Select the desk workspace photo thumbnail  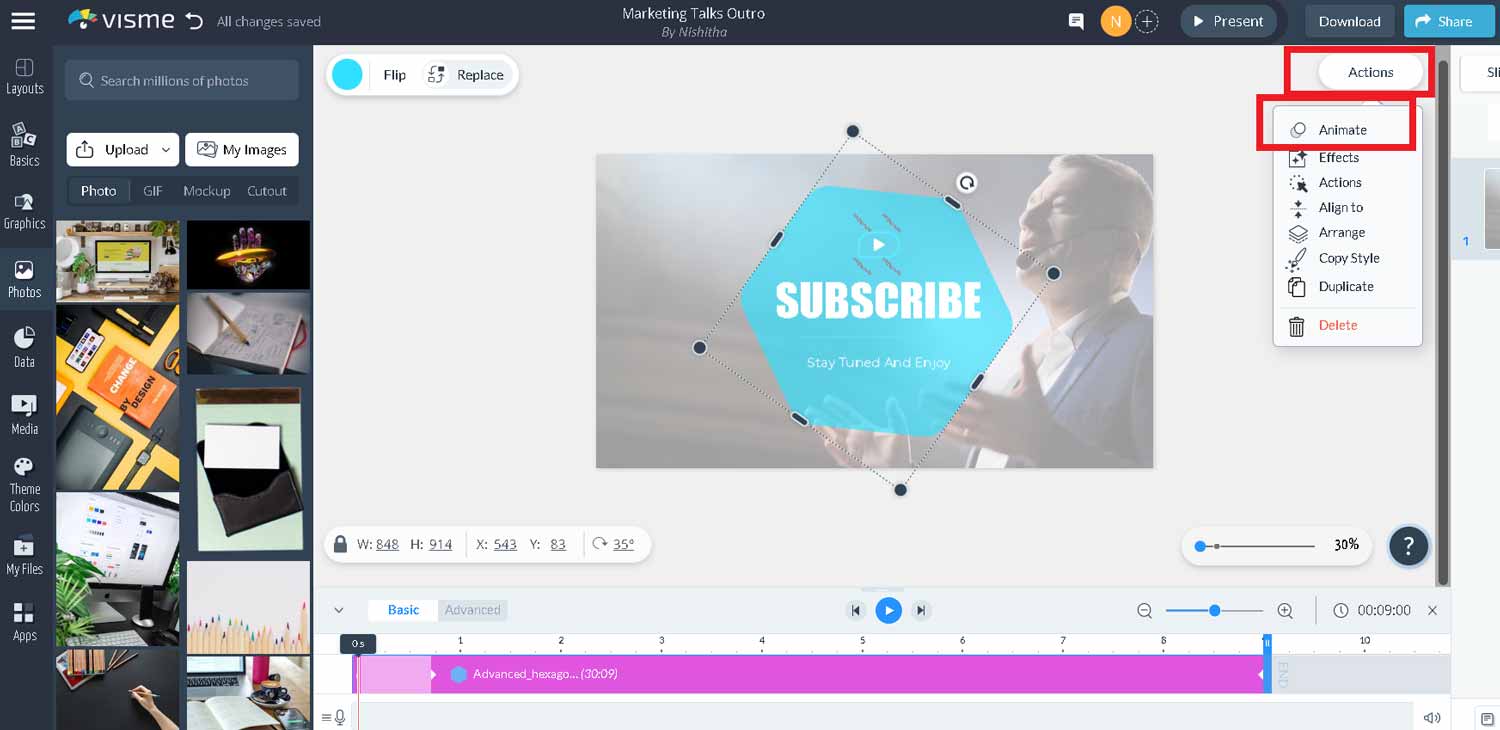[x=117, y=261]
